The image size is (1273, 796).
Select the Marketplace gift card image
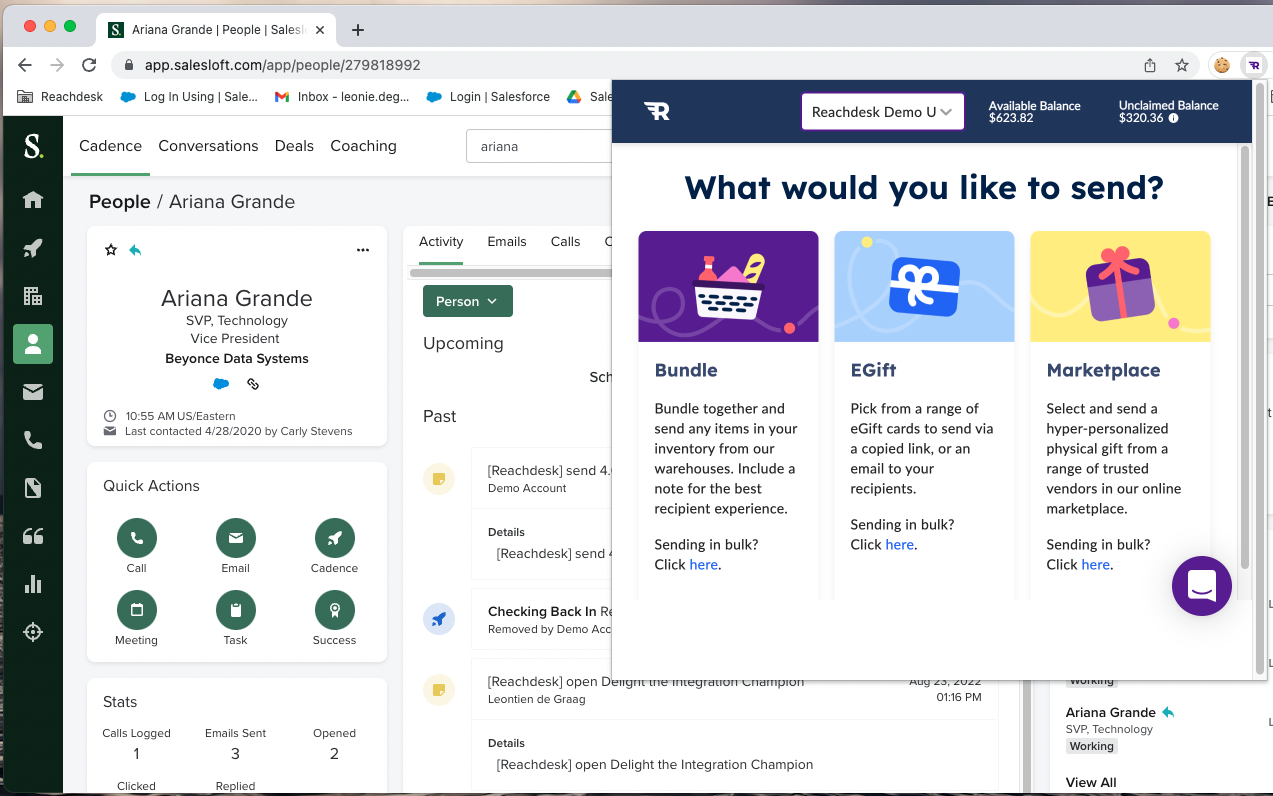coord(1120,287)
